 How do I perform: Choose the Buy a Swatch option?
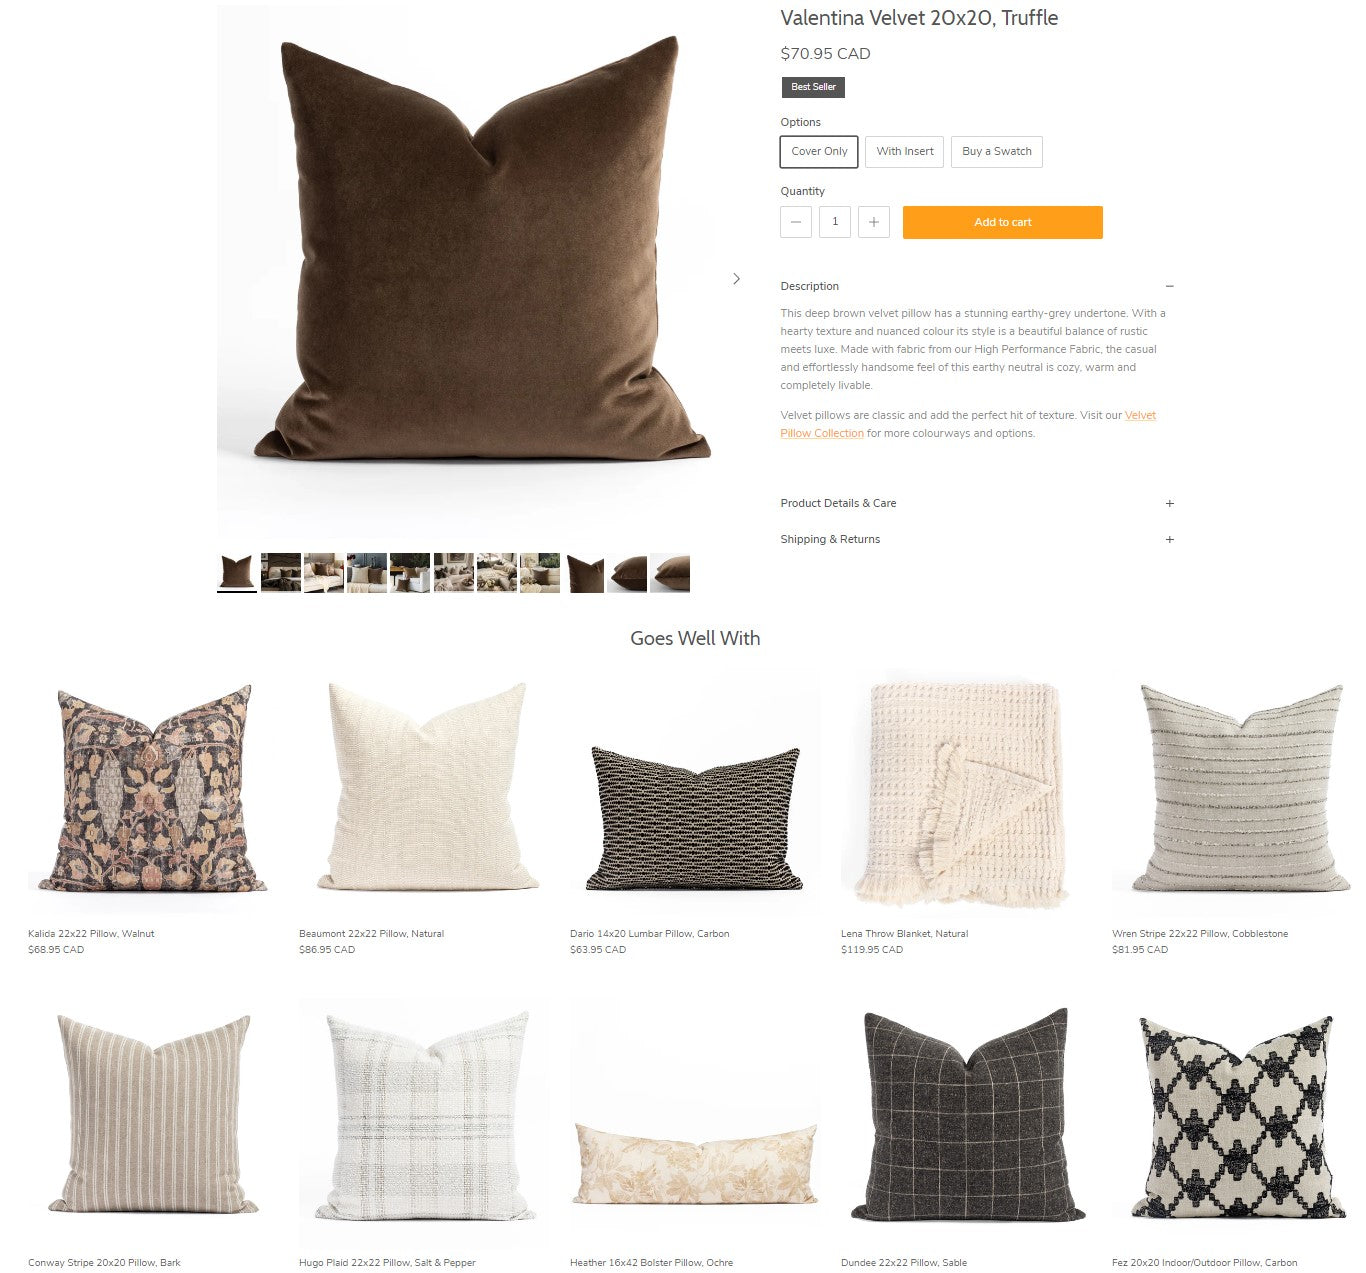click(997, 152)
